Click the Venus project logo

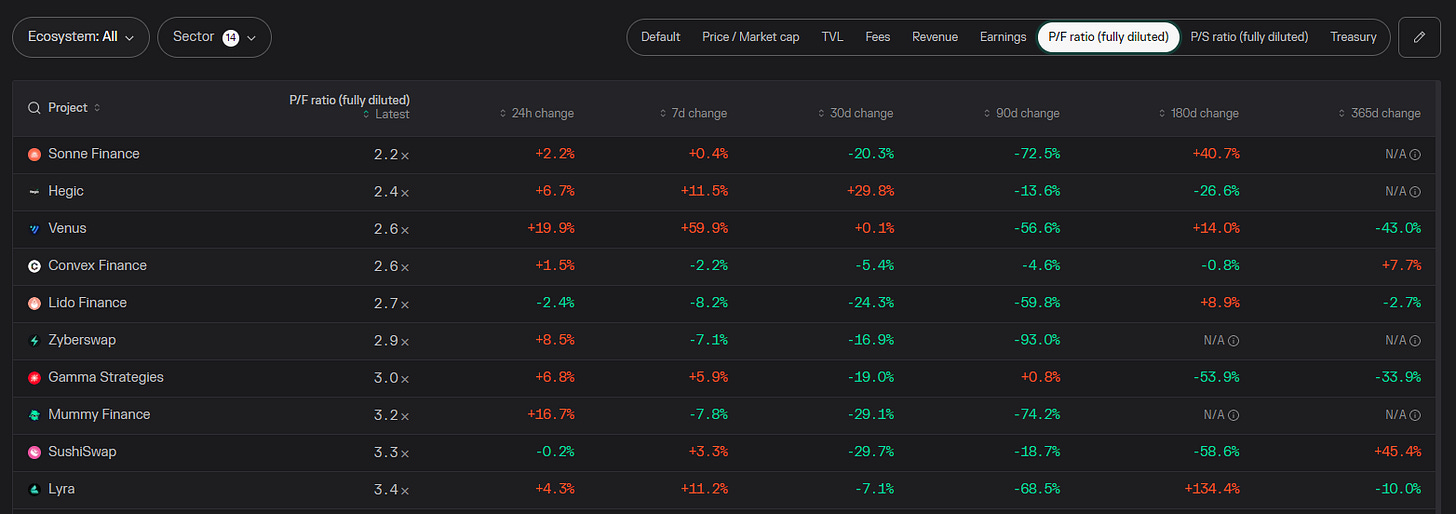tap(34, 228)
